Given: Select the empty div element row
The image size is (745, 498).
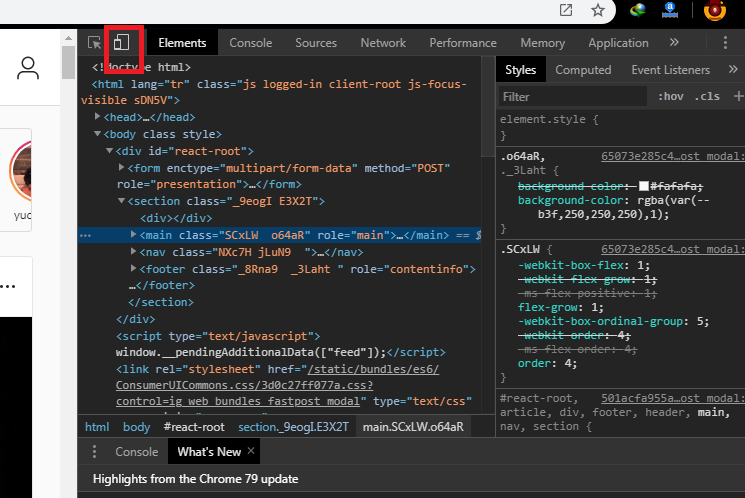Looking at the screenshot, I should pos(176,218).
